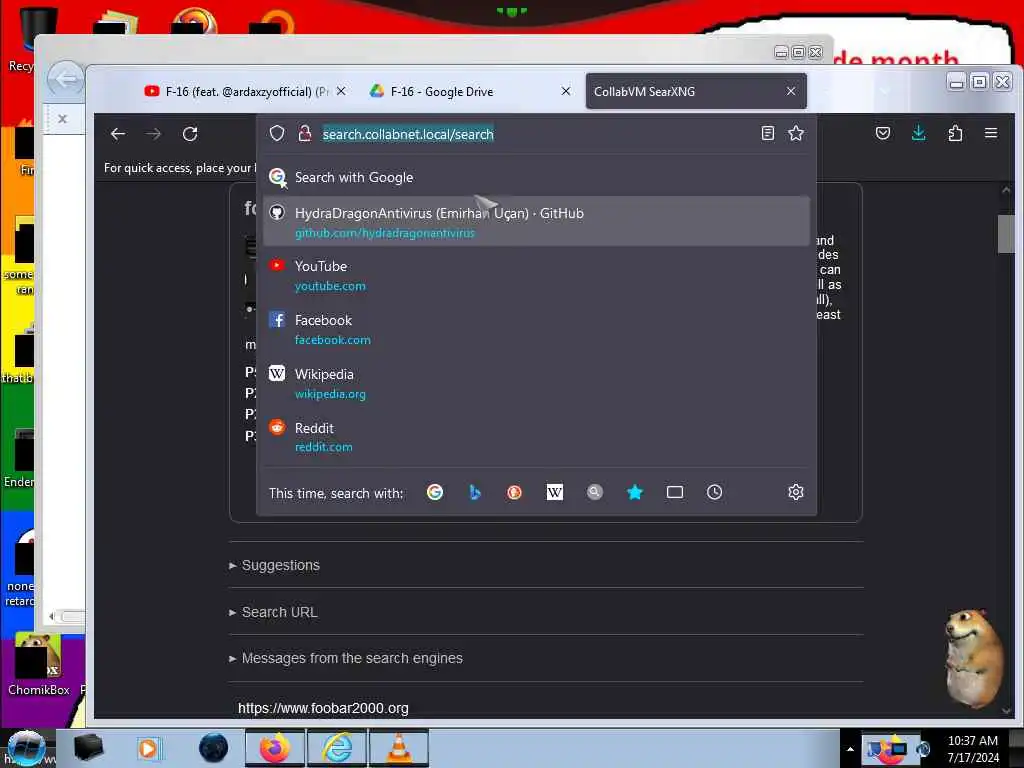Open Windows Media Player taskbar icon
The image size is (1024, 768).
click(149, 748)
